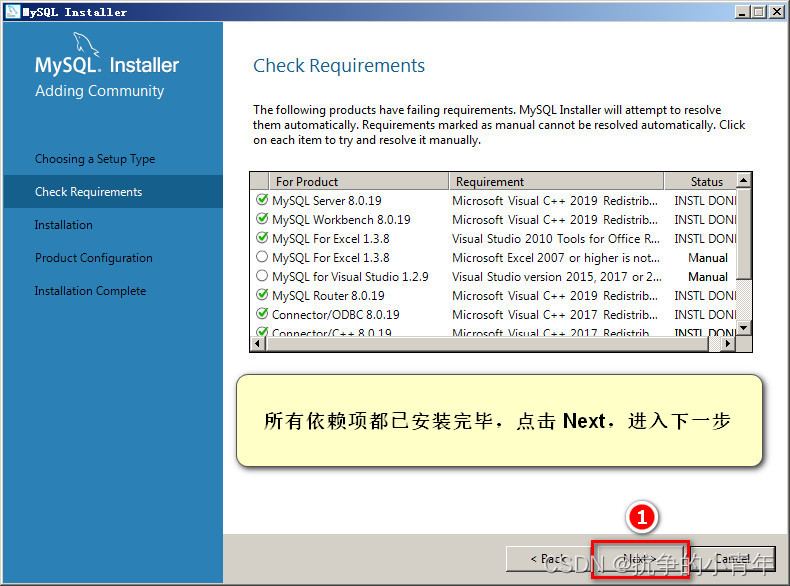This screenshot has width=790, height=586.
Task: Click the MySQL Installer title bar icon
Action: pos(13,12)
